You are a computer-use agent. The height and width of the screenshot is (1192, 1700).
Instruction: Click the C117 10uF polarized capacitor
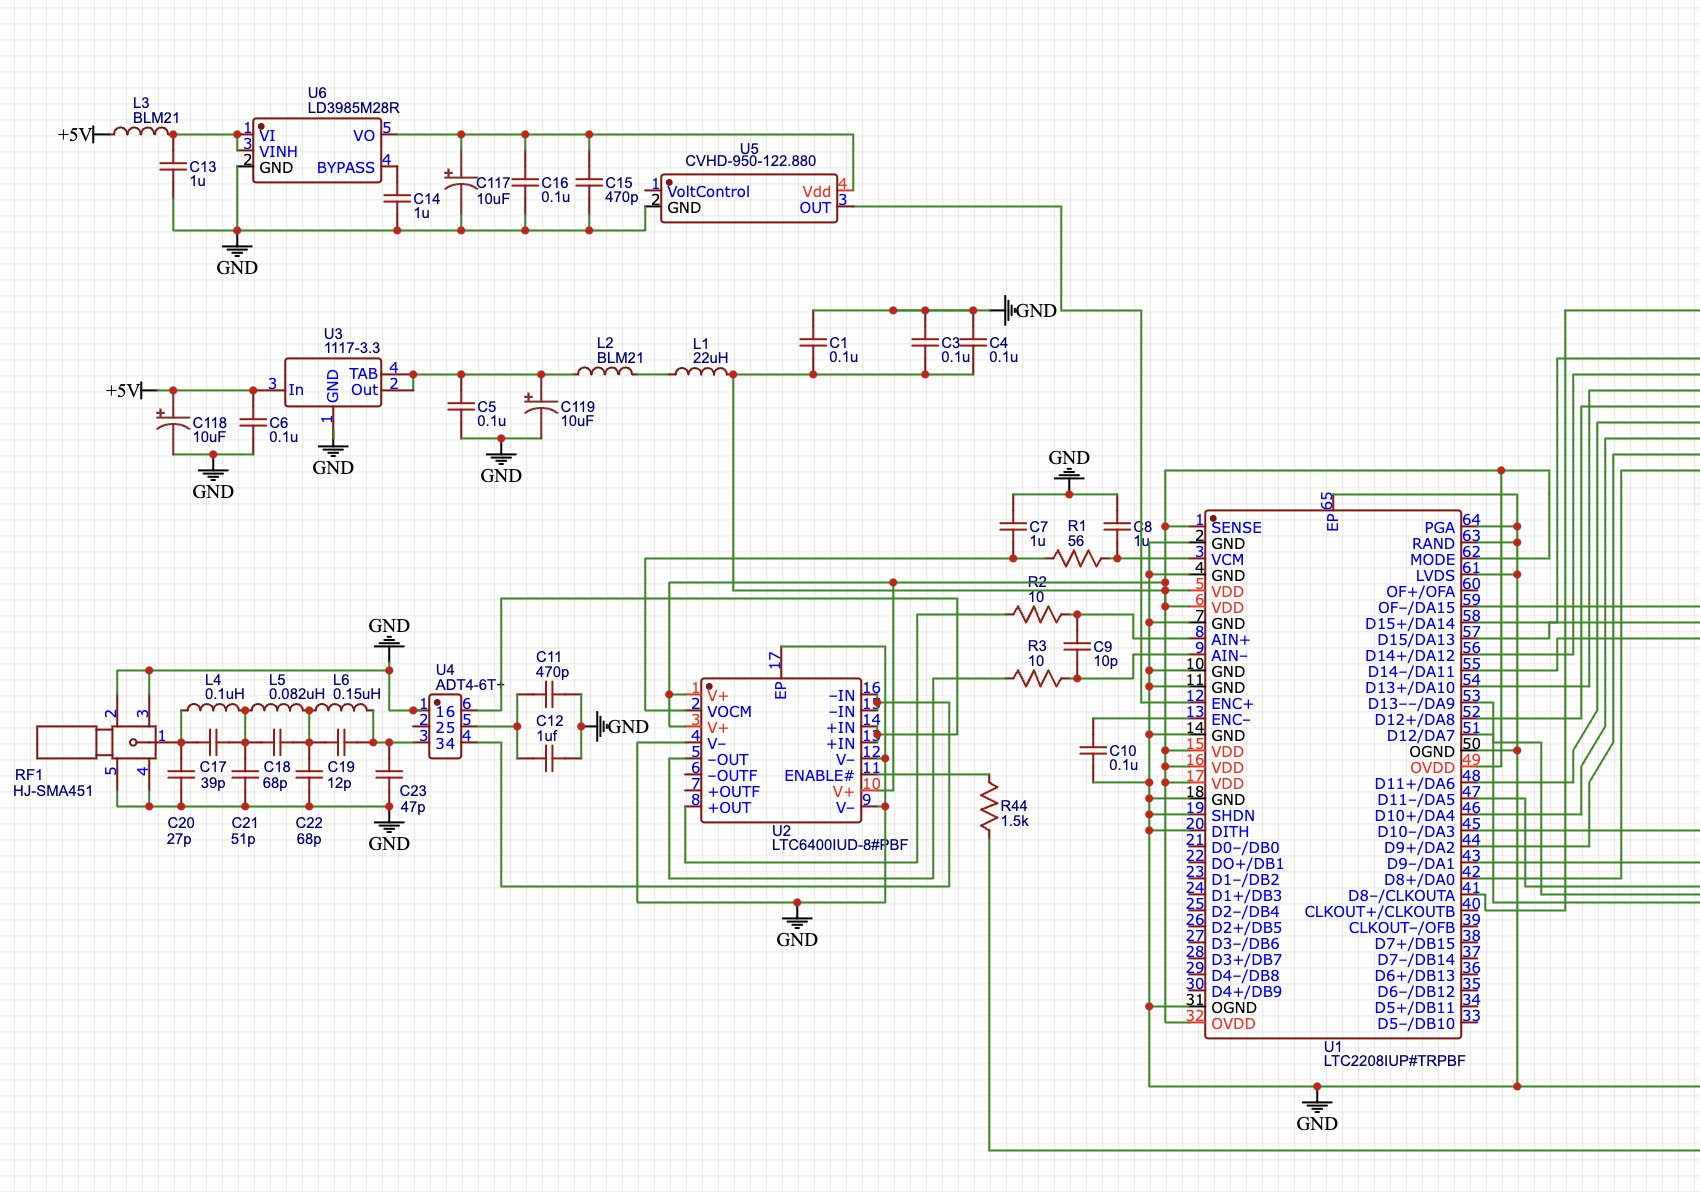point(461,184)
